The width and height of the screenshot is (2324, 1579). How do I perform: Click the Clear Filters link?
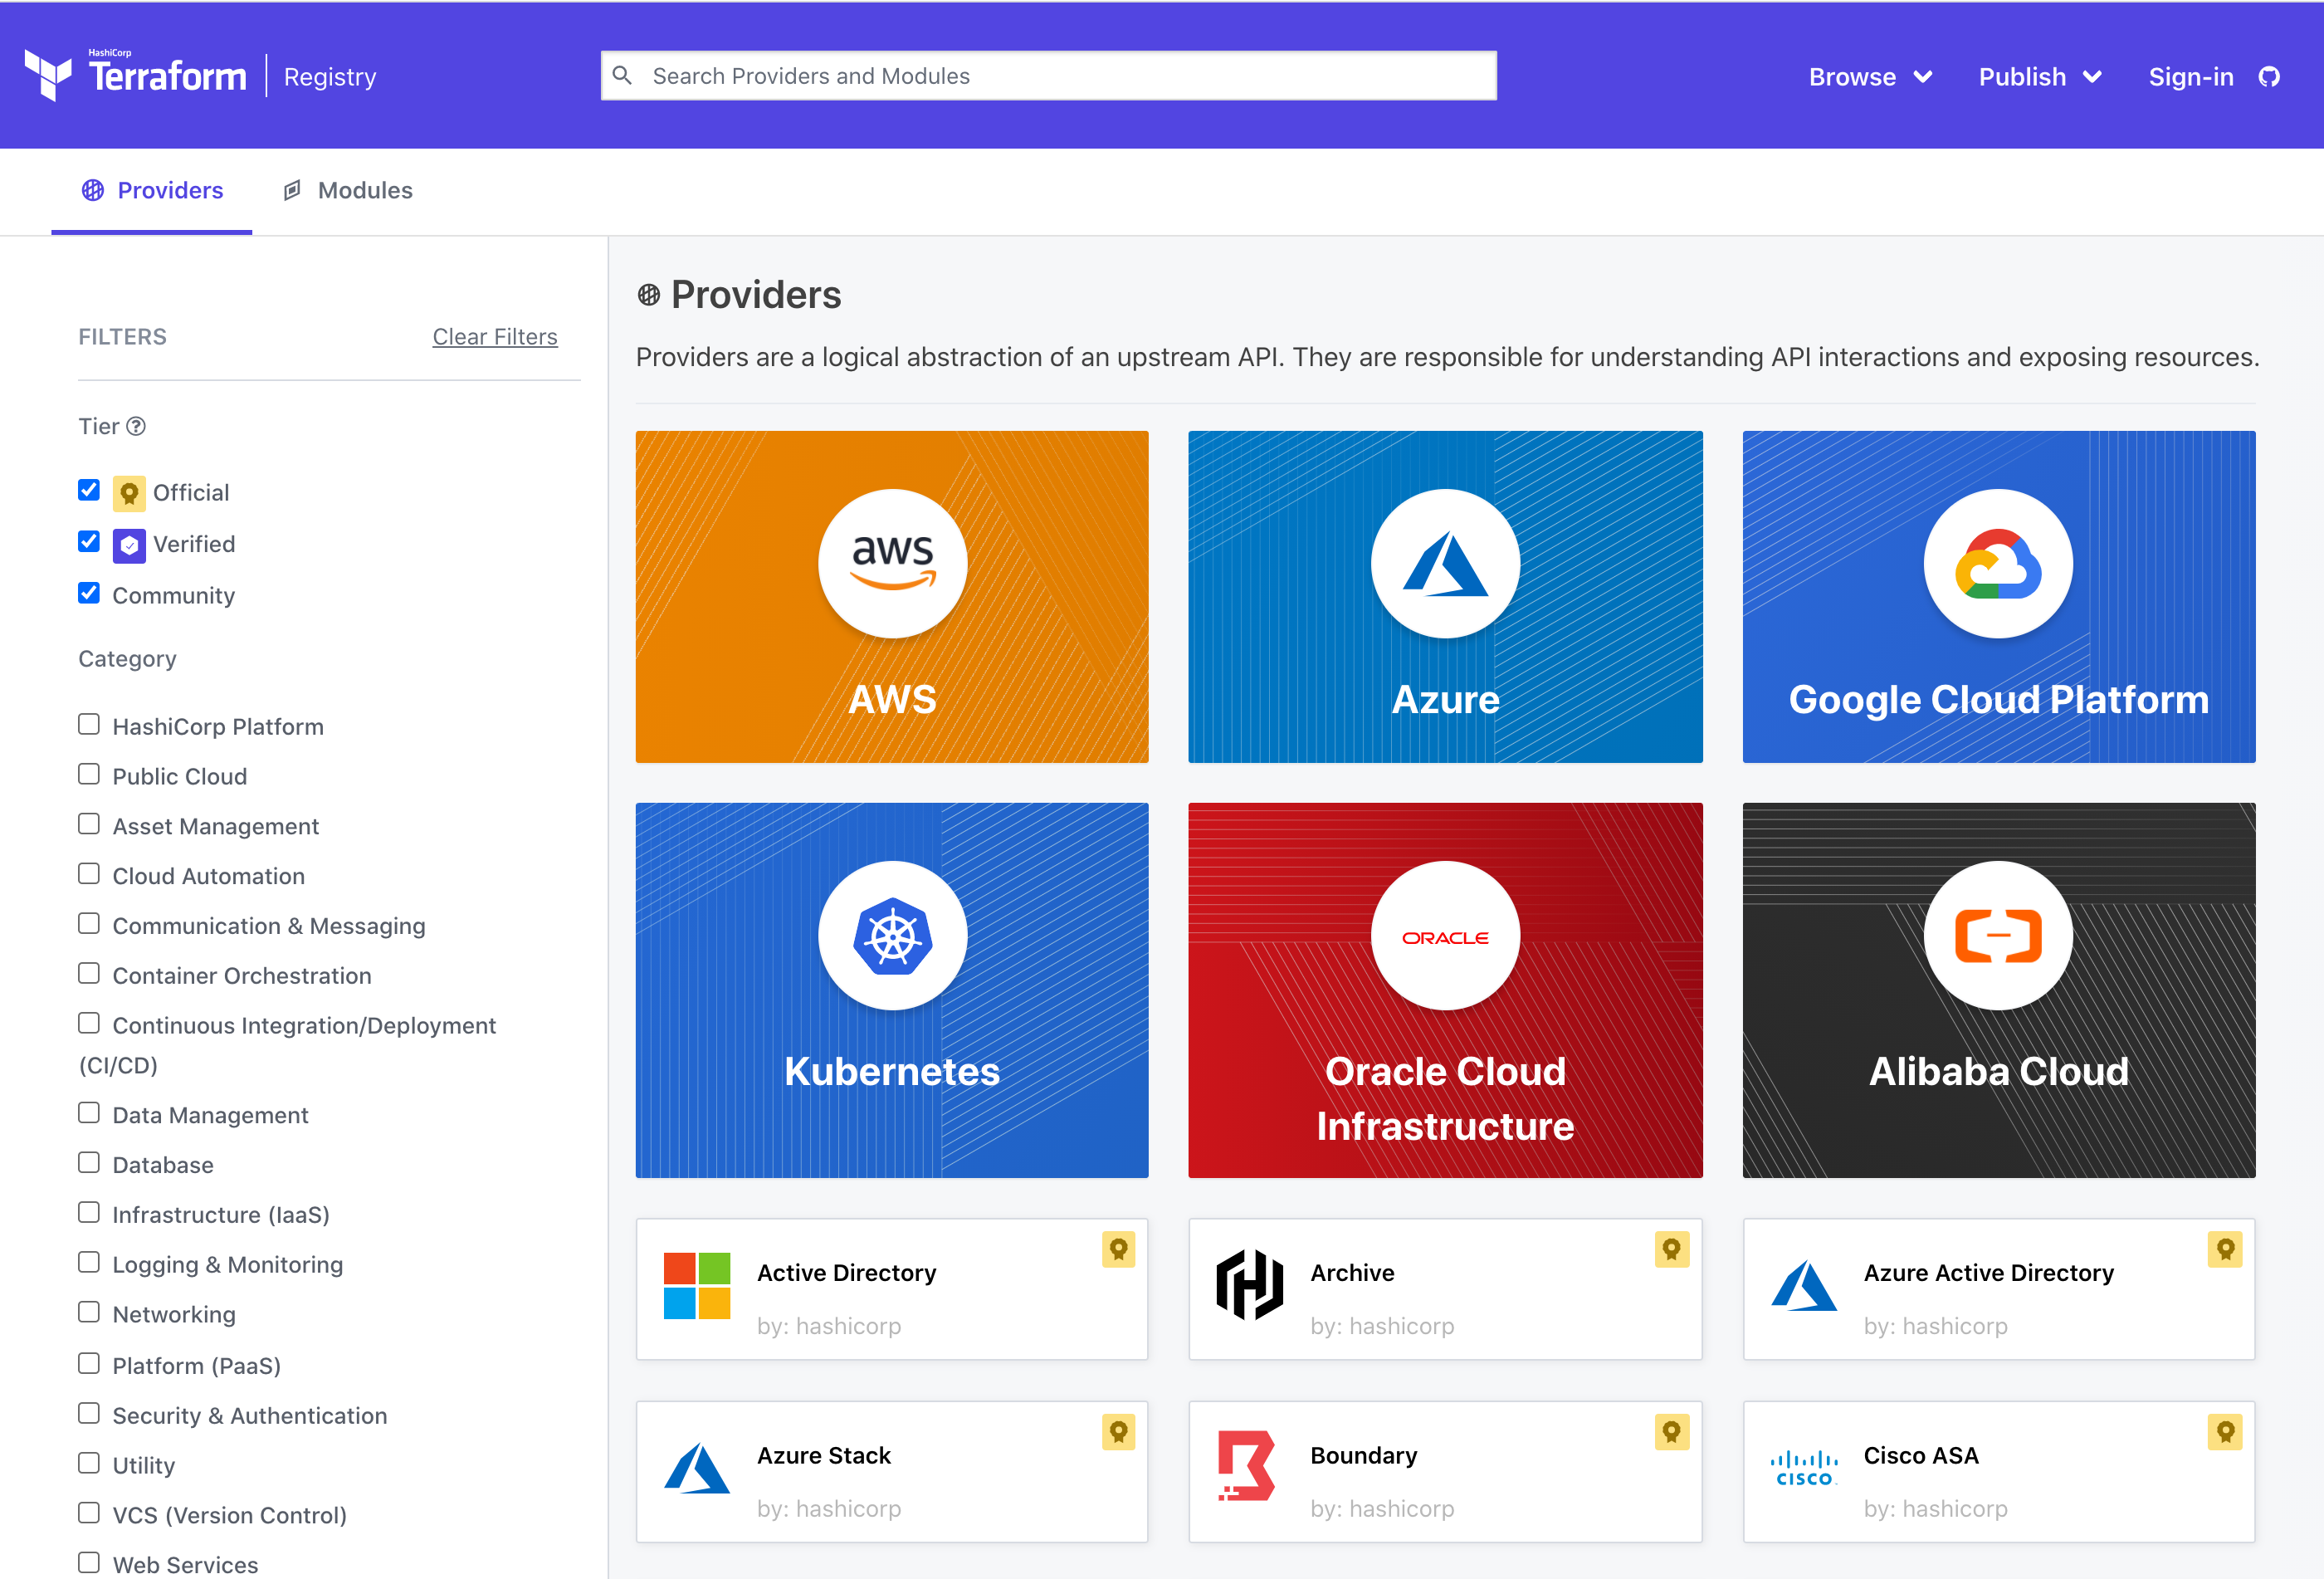pyautogui.click(x=496, y=335)
